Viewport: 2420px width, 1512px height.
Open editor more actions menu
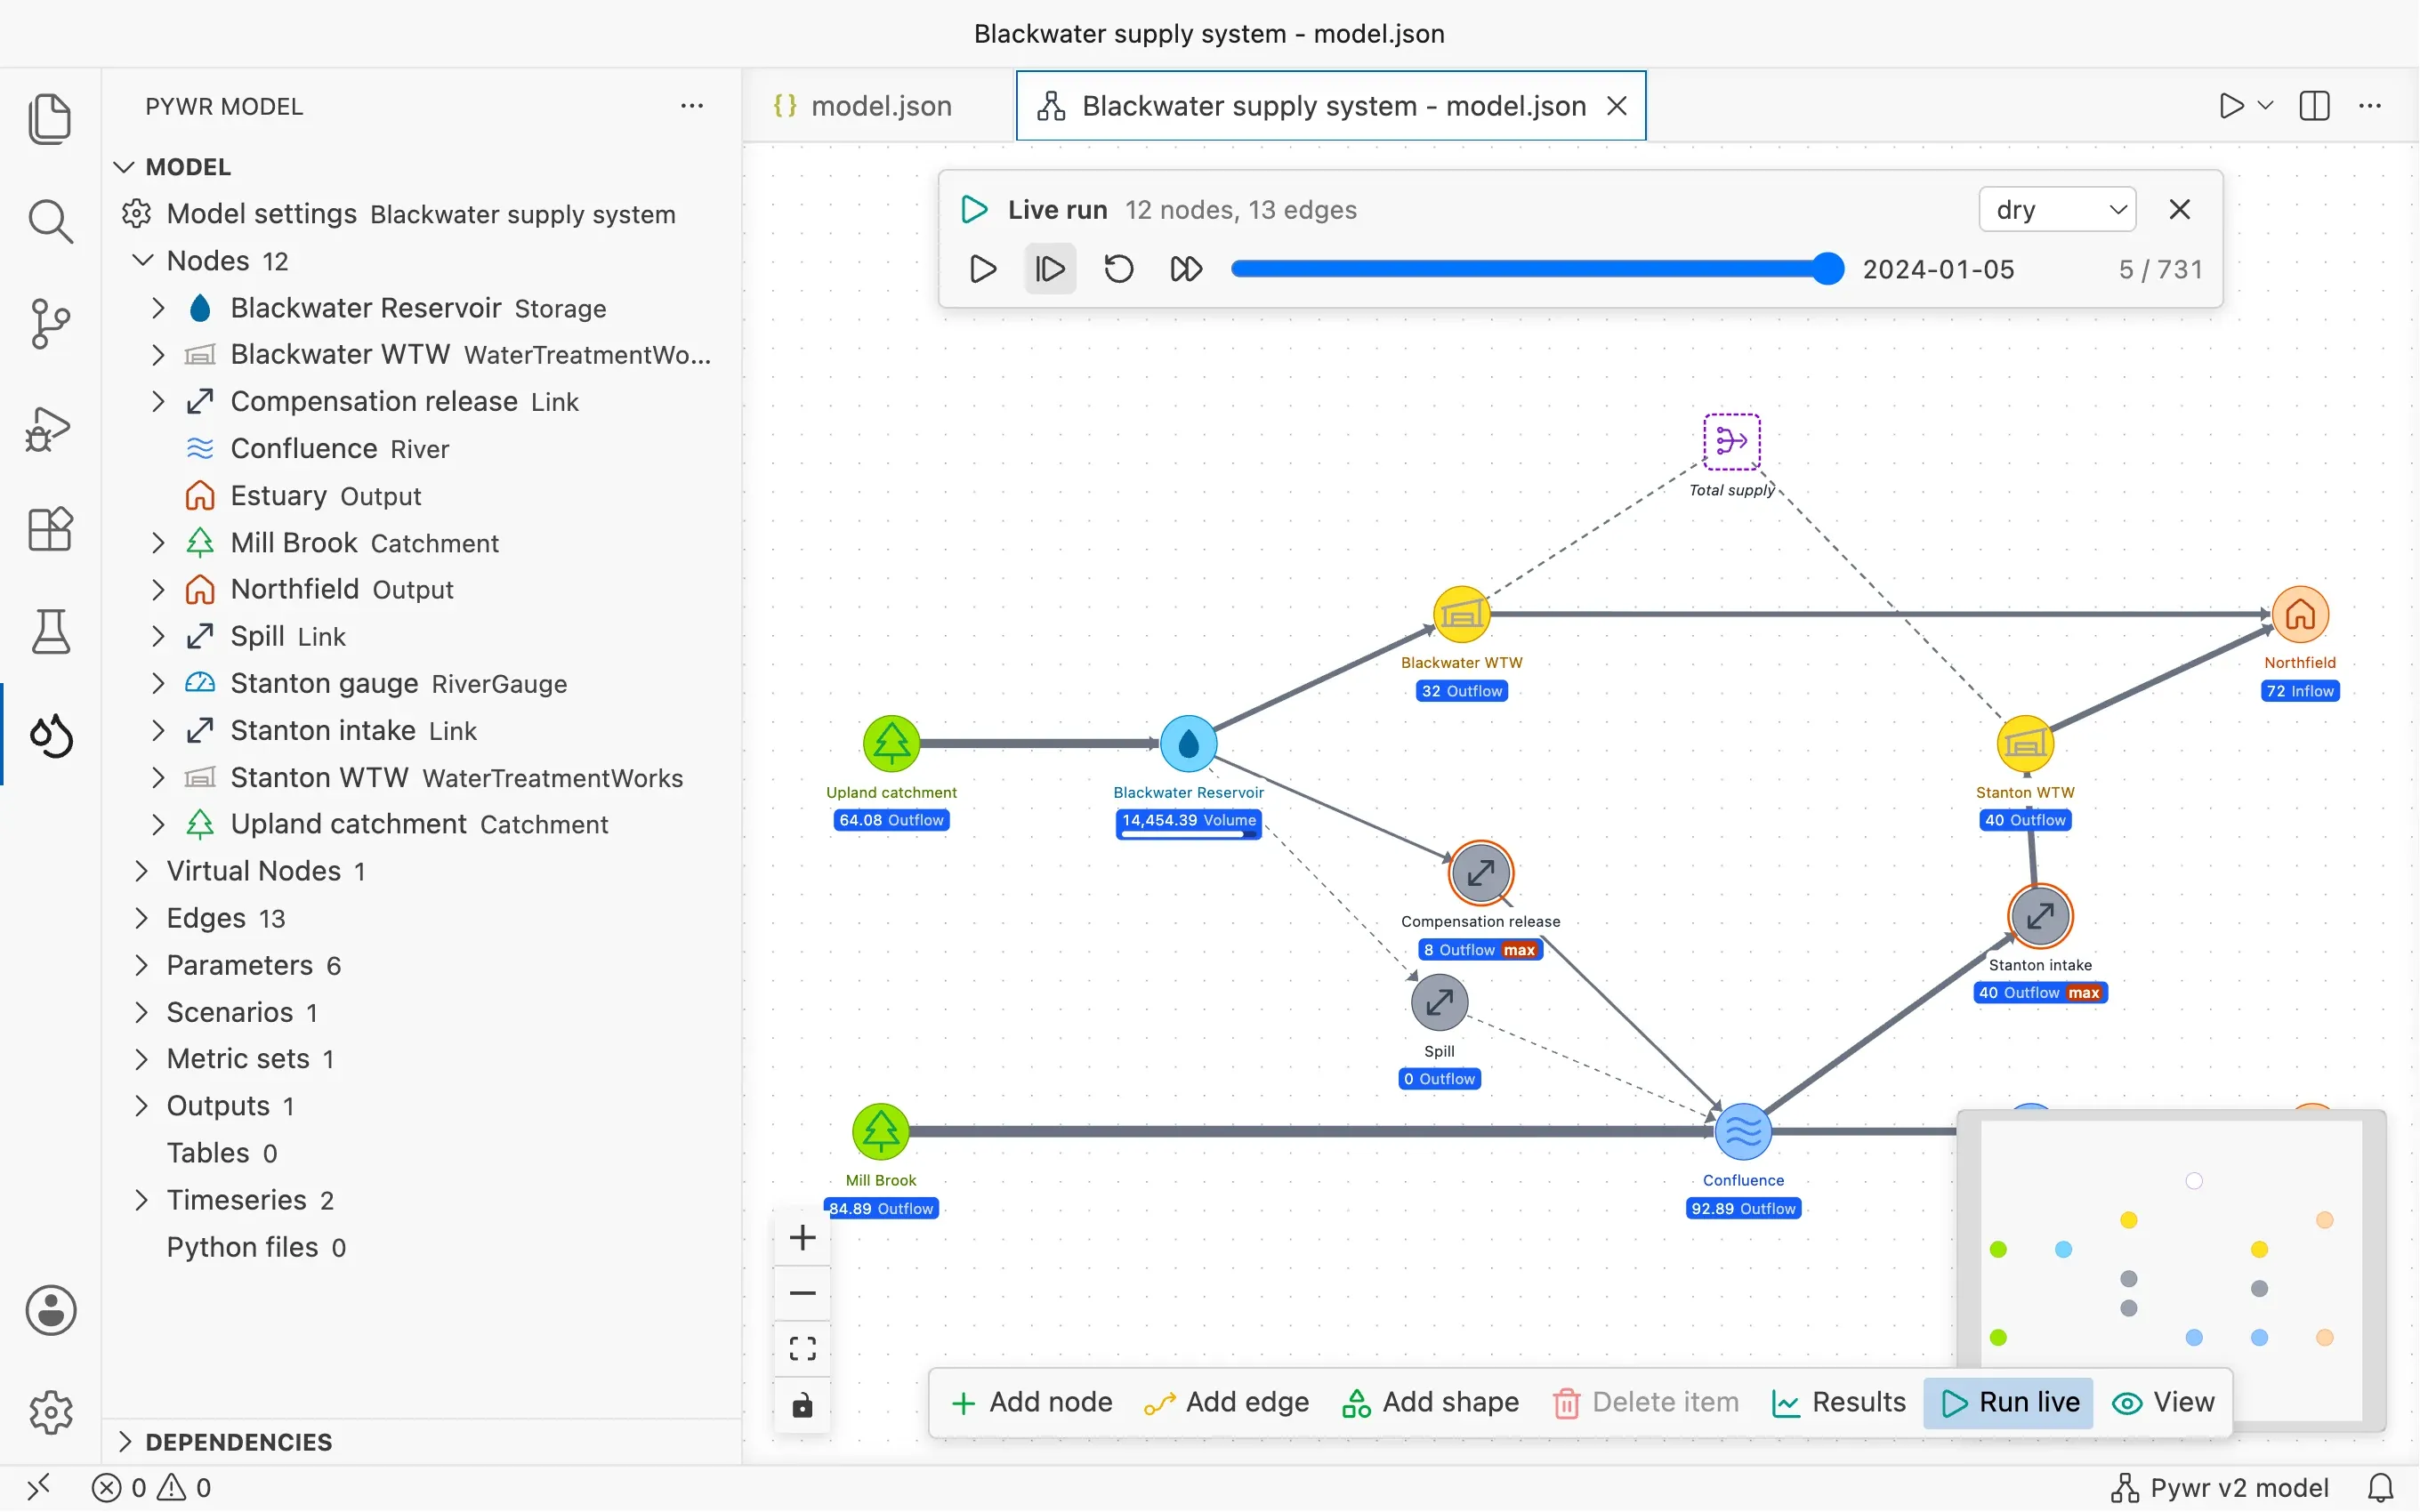[x=2369, y=105]
